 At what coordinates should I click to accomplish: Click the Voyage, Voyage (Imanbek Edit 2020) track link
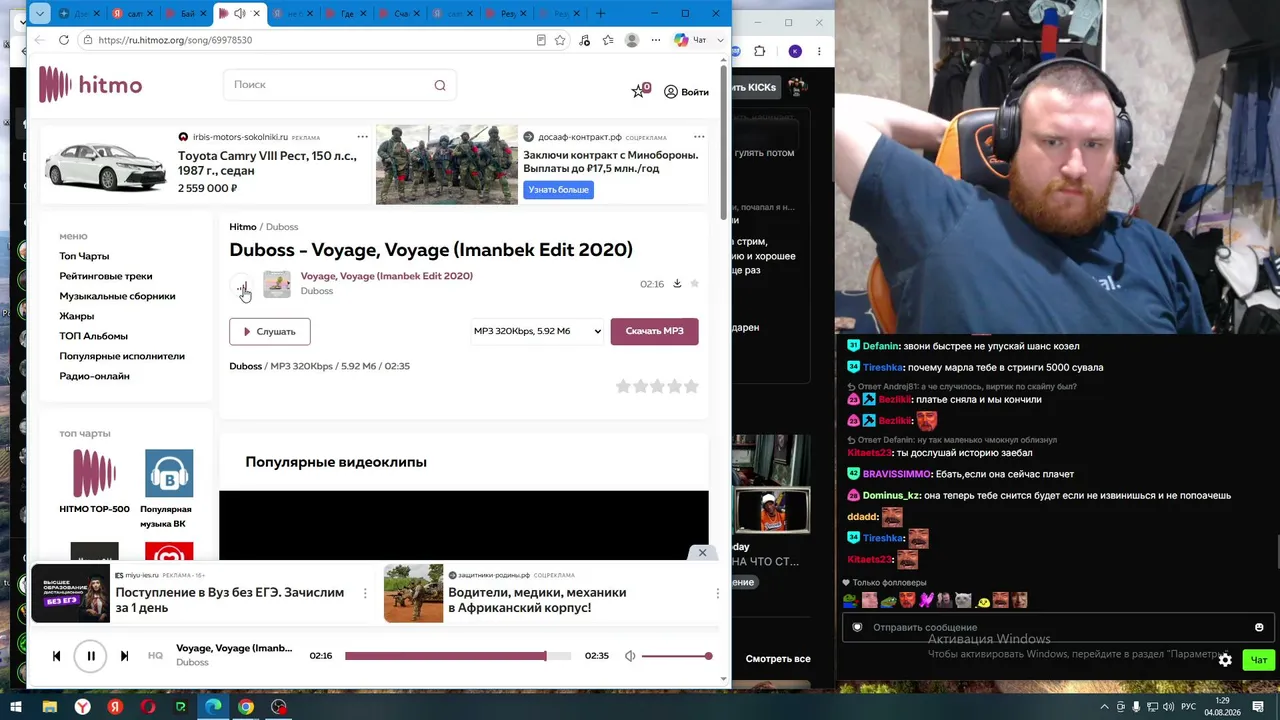[387, 276]
